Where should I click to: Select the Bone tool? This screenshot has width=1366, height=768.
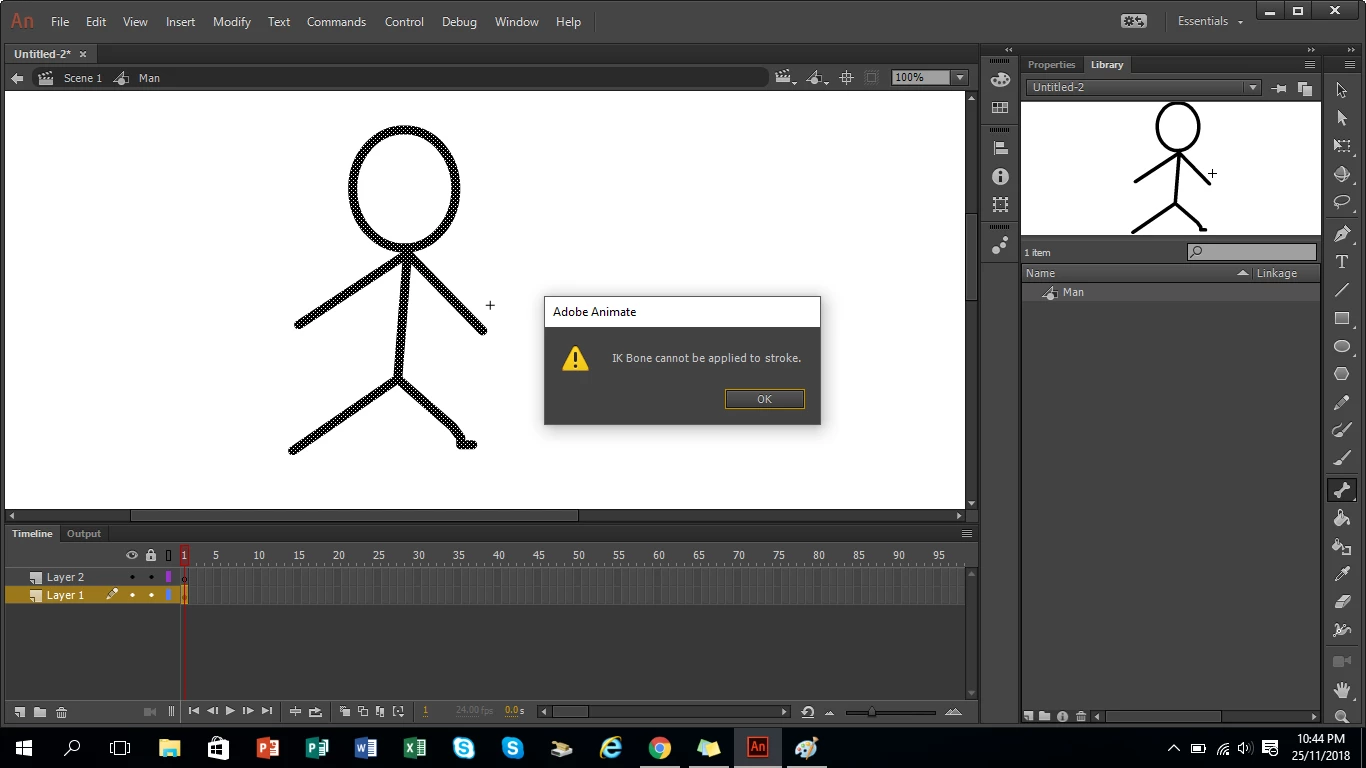point(1342,490)
